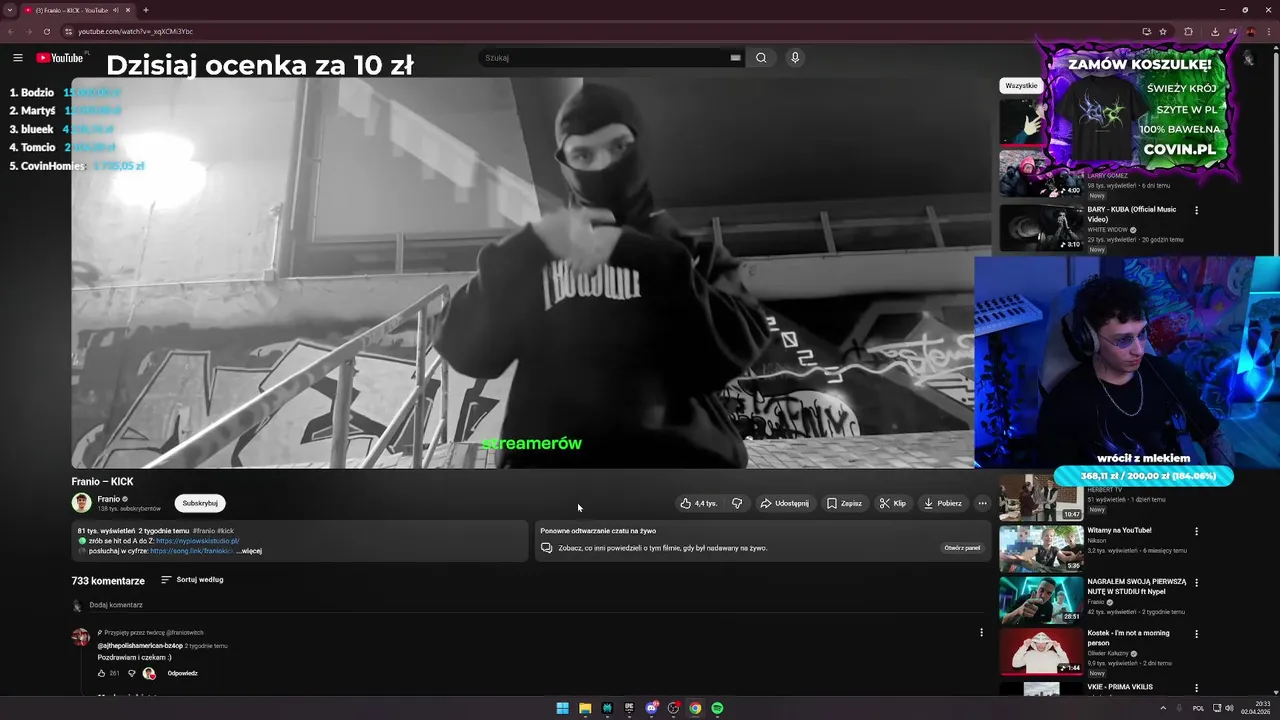Open BARY - KUBA (Official Music Video) thumbnail
Screen dimensions: 1280x720
point(1041,227)
